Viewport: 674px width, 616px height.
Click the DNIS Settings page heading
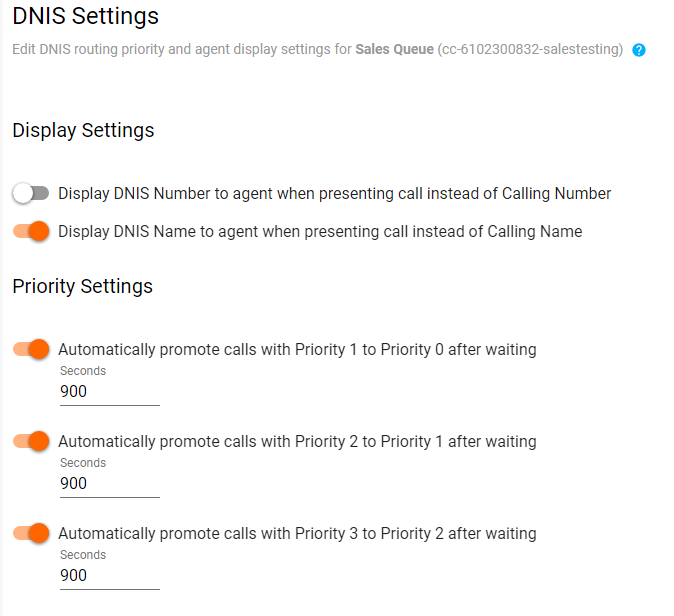pyautogui.click(x=85, y=16)
